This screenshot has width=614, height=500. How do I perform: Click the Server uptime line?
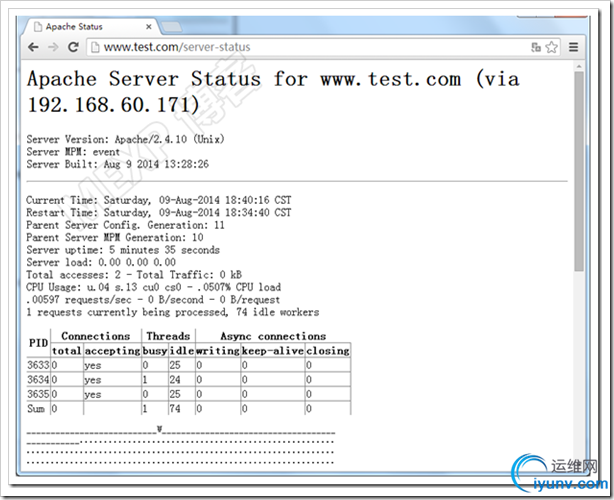(123, 250)
